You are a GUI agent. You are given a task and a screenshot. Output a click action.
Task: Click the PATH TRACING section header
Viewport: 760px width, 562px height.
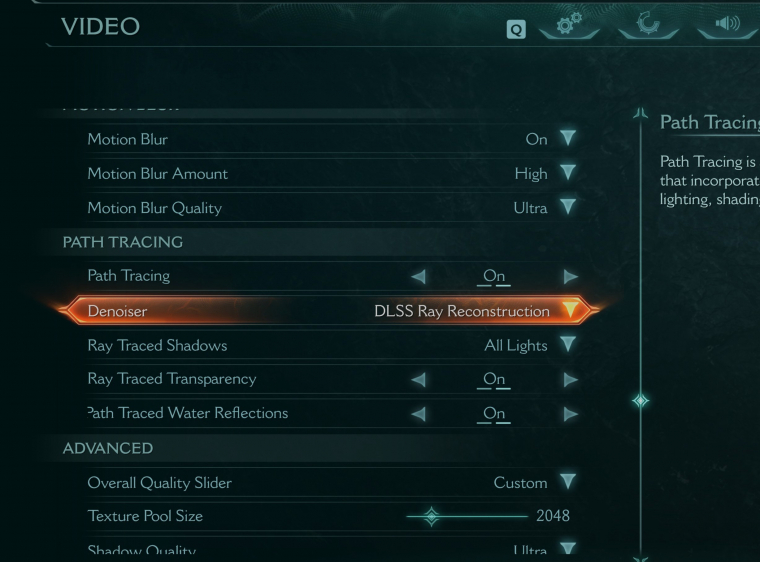123,242
